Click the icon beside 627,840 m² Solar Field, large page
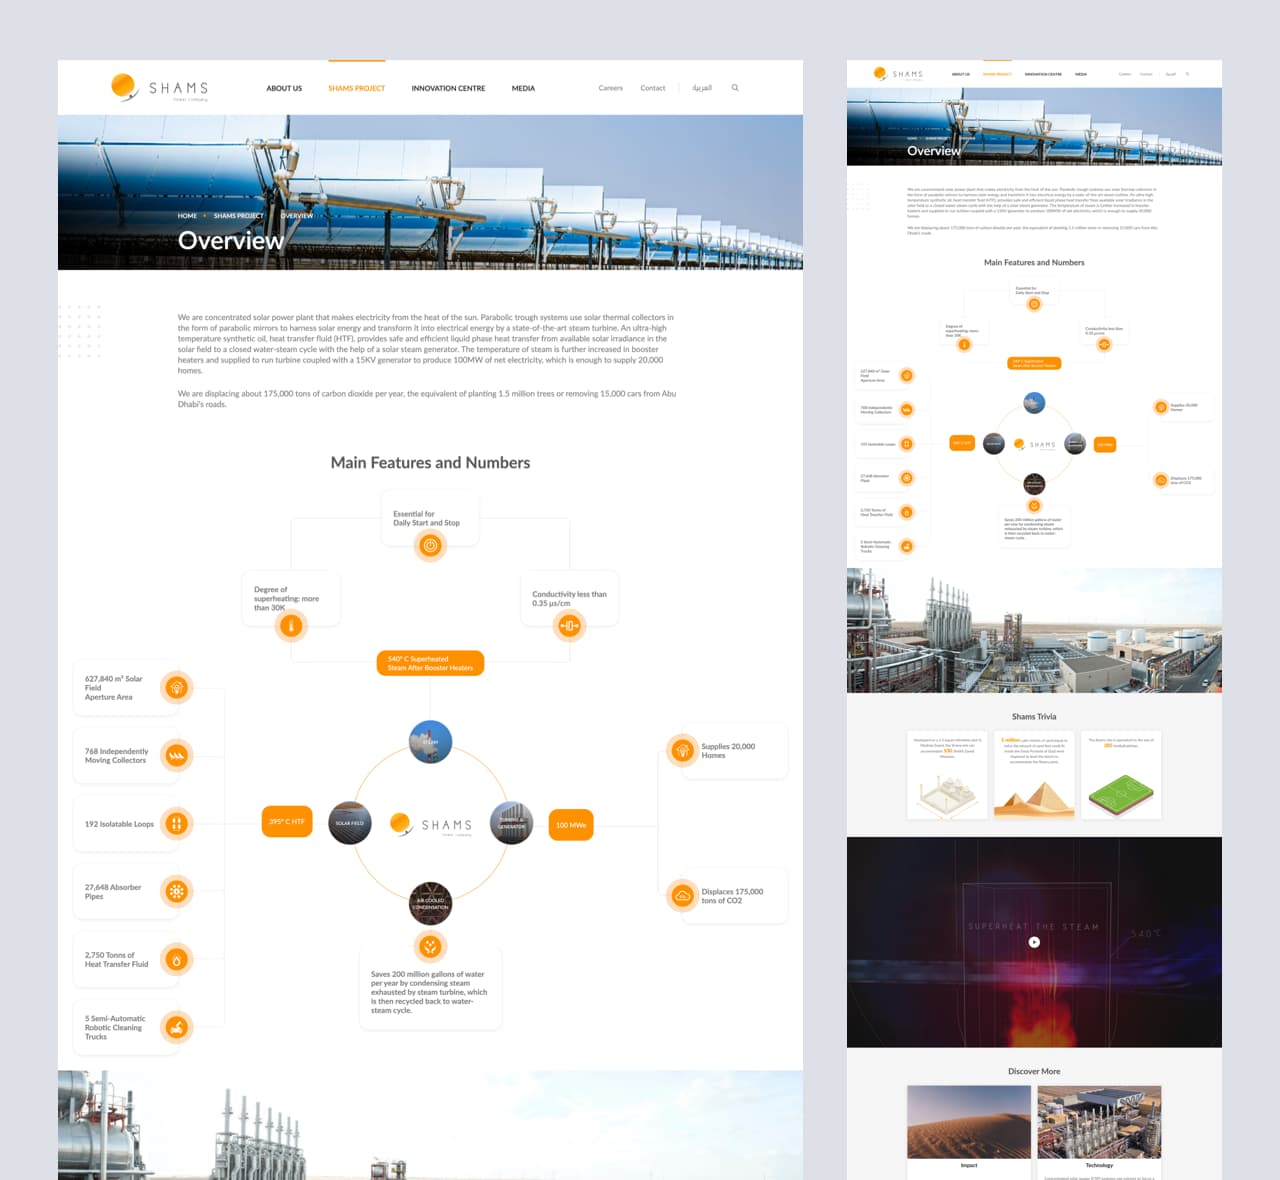Viewport: 1280px width, 1180px height. [x=177, y=688]
